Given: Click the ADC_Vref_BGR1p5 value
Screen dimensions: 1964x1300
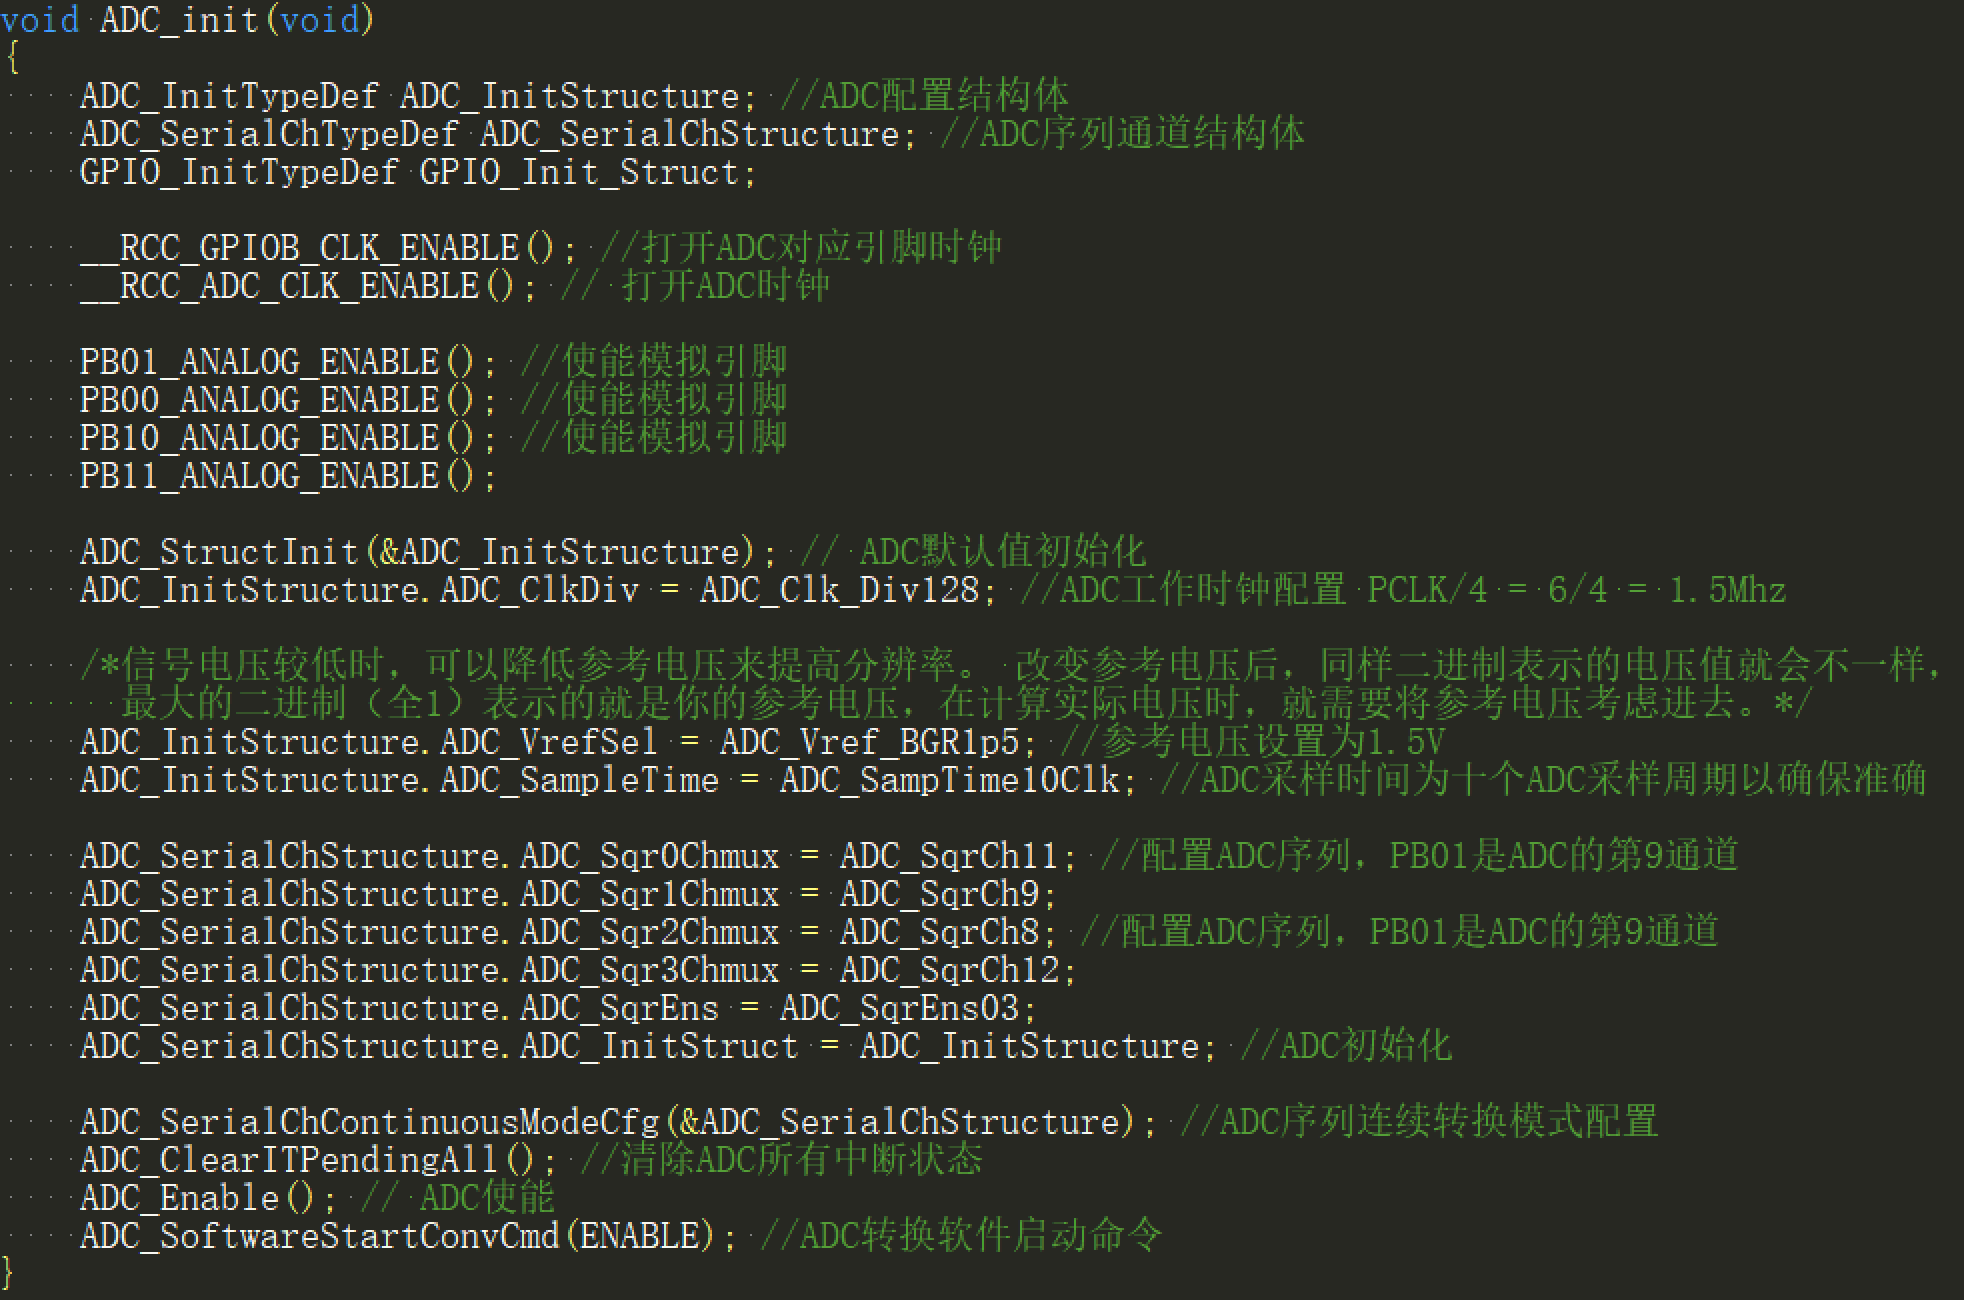Looking at the screenshot, I should point(869,742).
